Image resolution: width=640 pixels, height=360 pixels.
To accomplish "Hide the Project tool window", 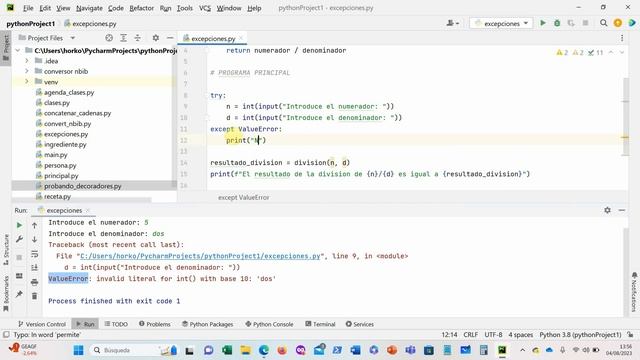I will pos(170,38).
